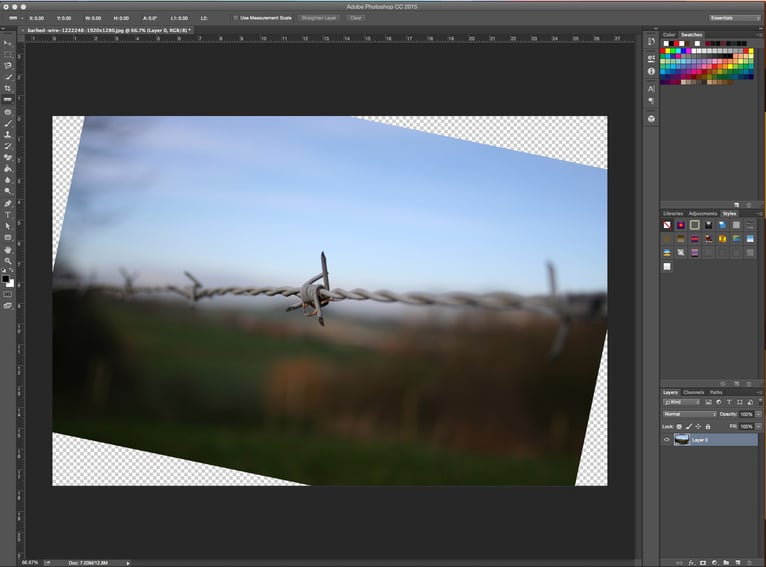Create new fill or adjustment layer
The height and width of the screenshot is (567, 766).
click(715, 563)
